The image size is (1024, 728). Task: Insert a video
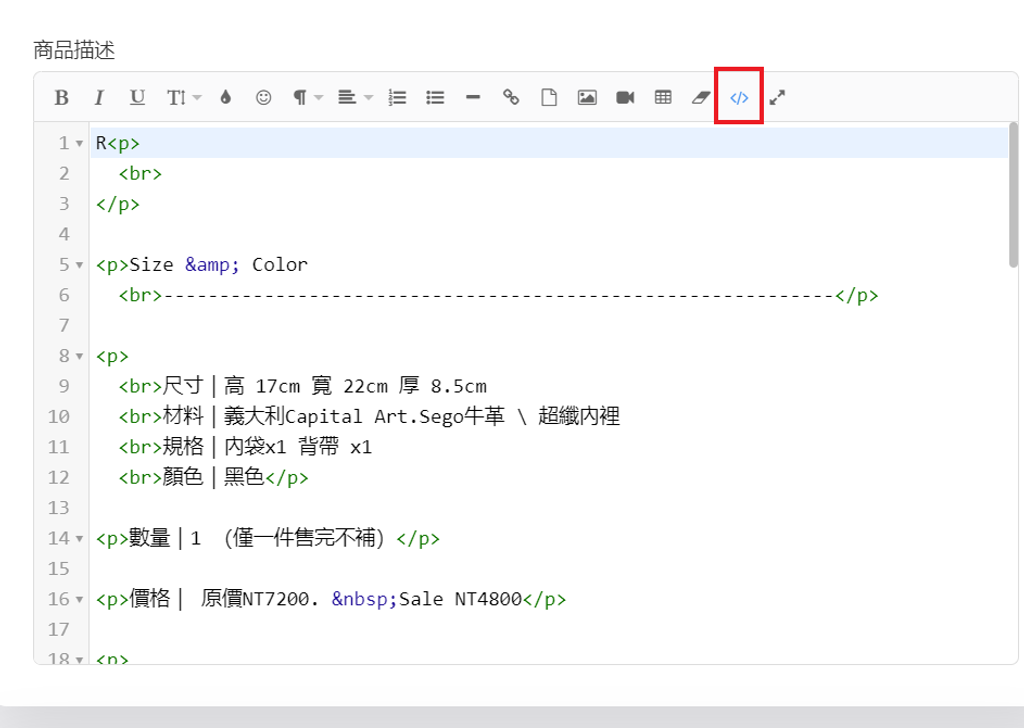[x=625, y=97]
